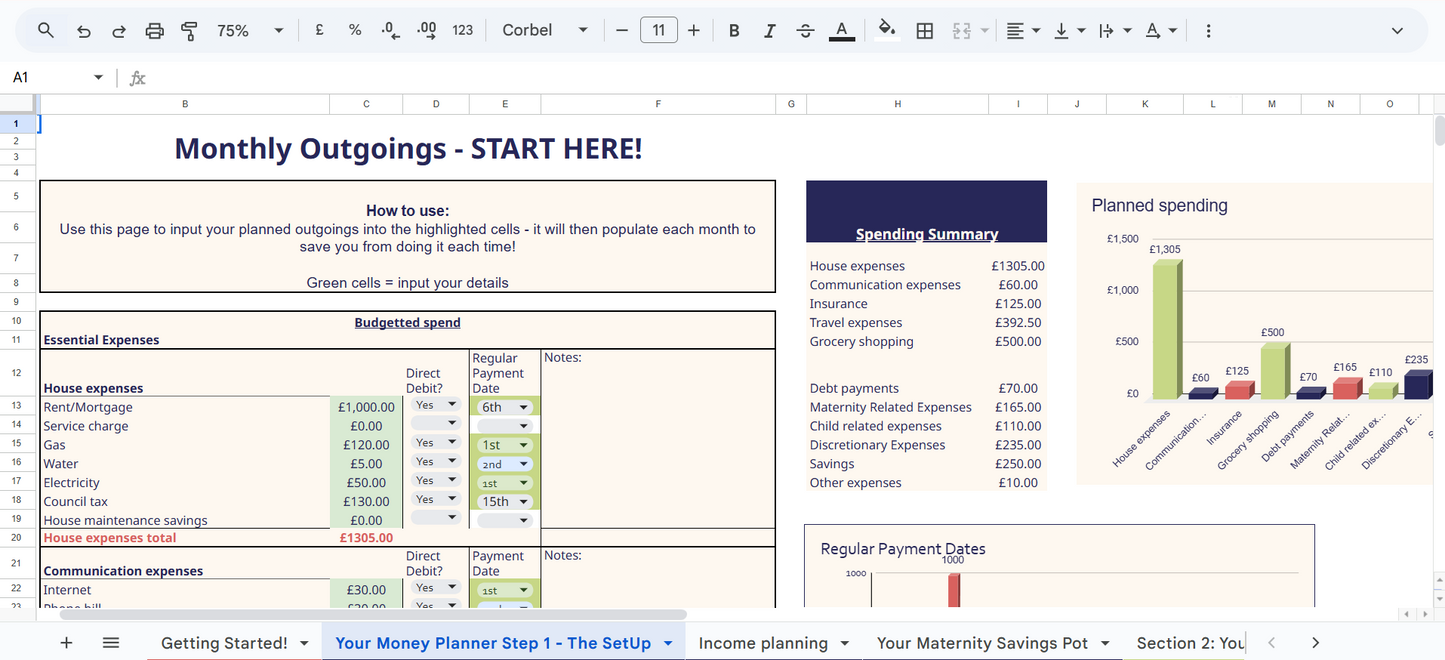1445x660 pixels.
Task: Open the Corbel font dropdown
Action: 545,31
